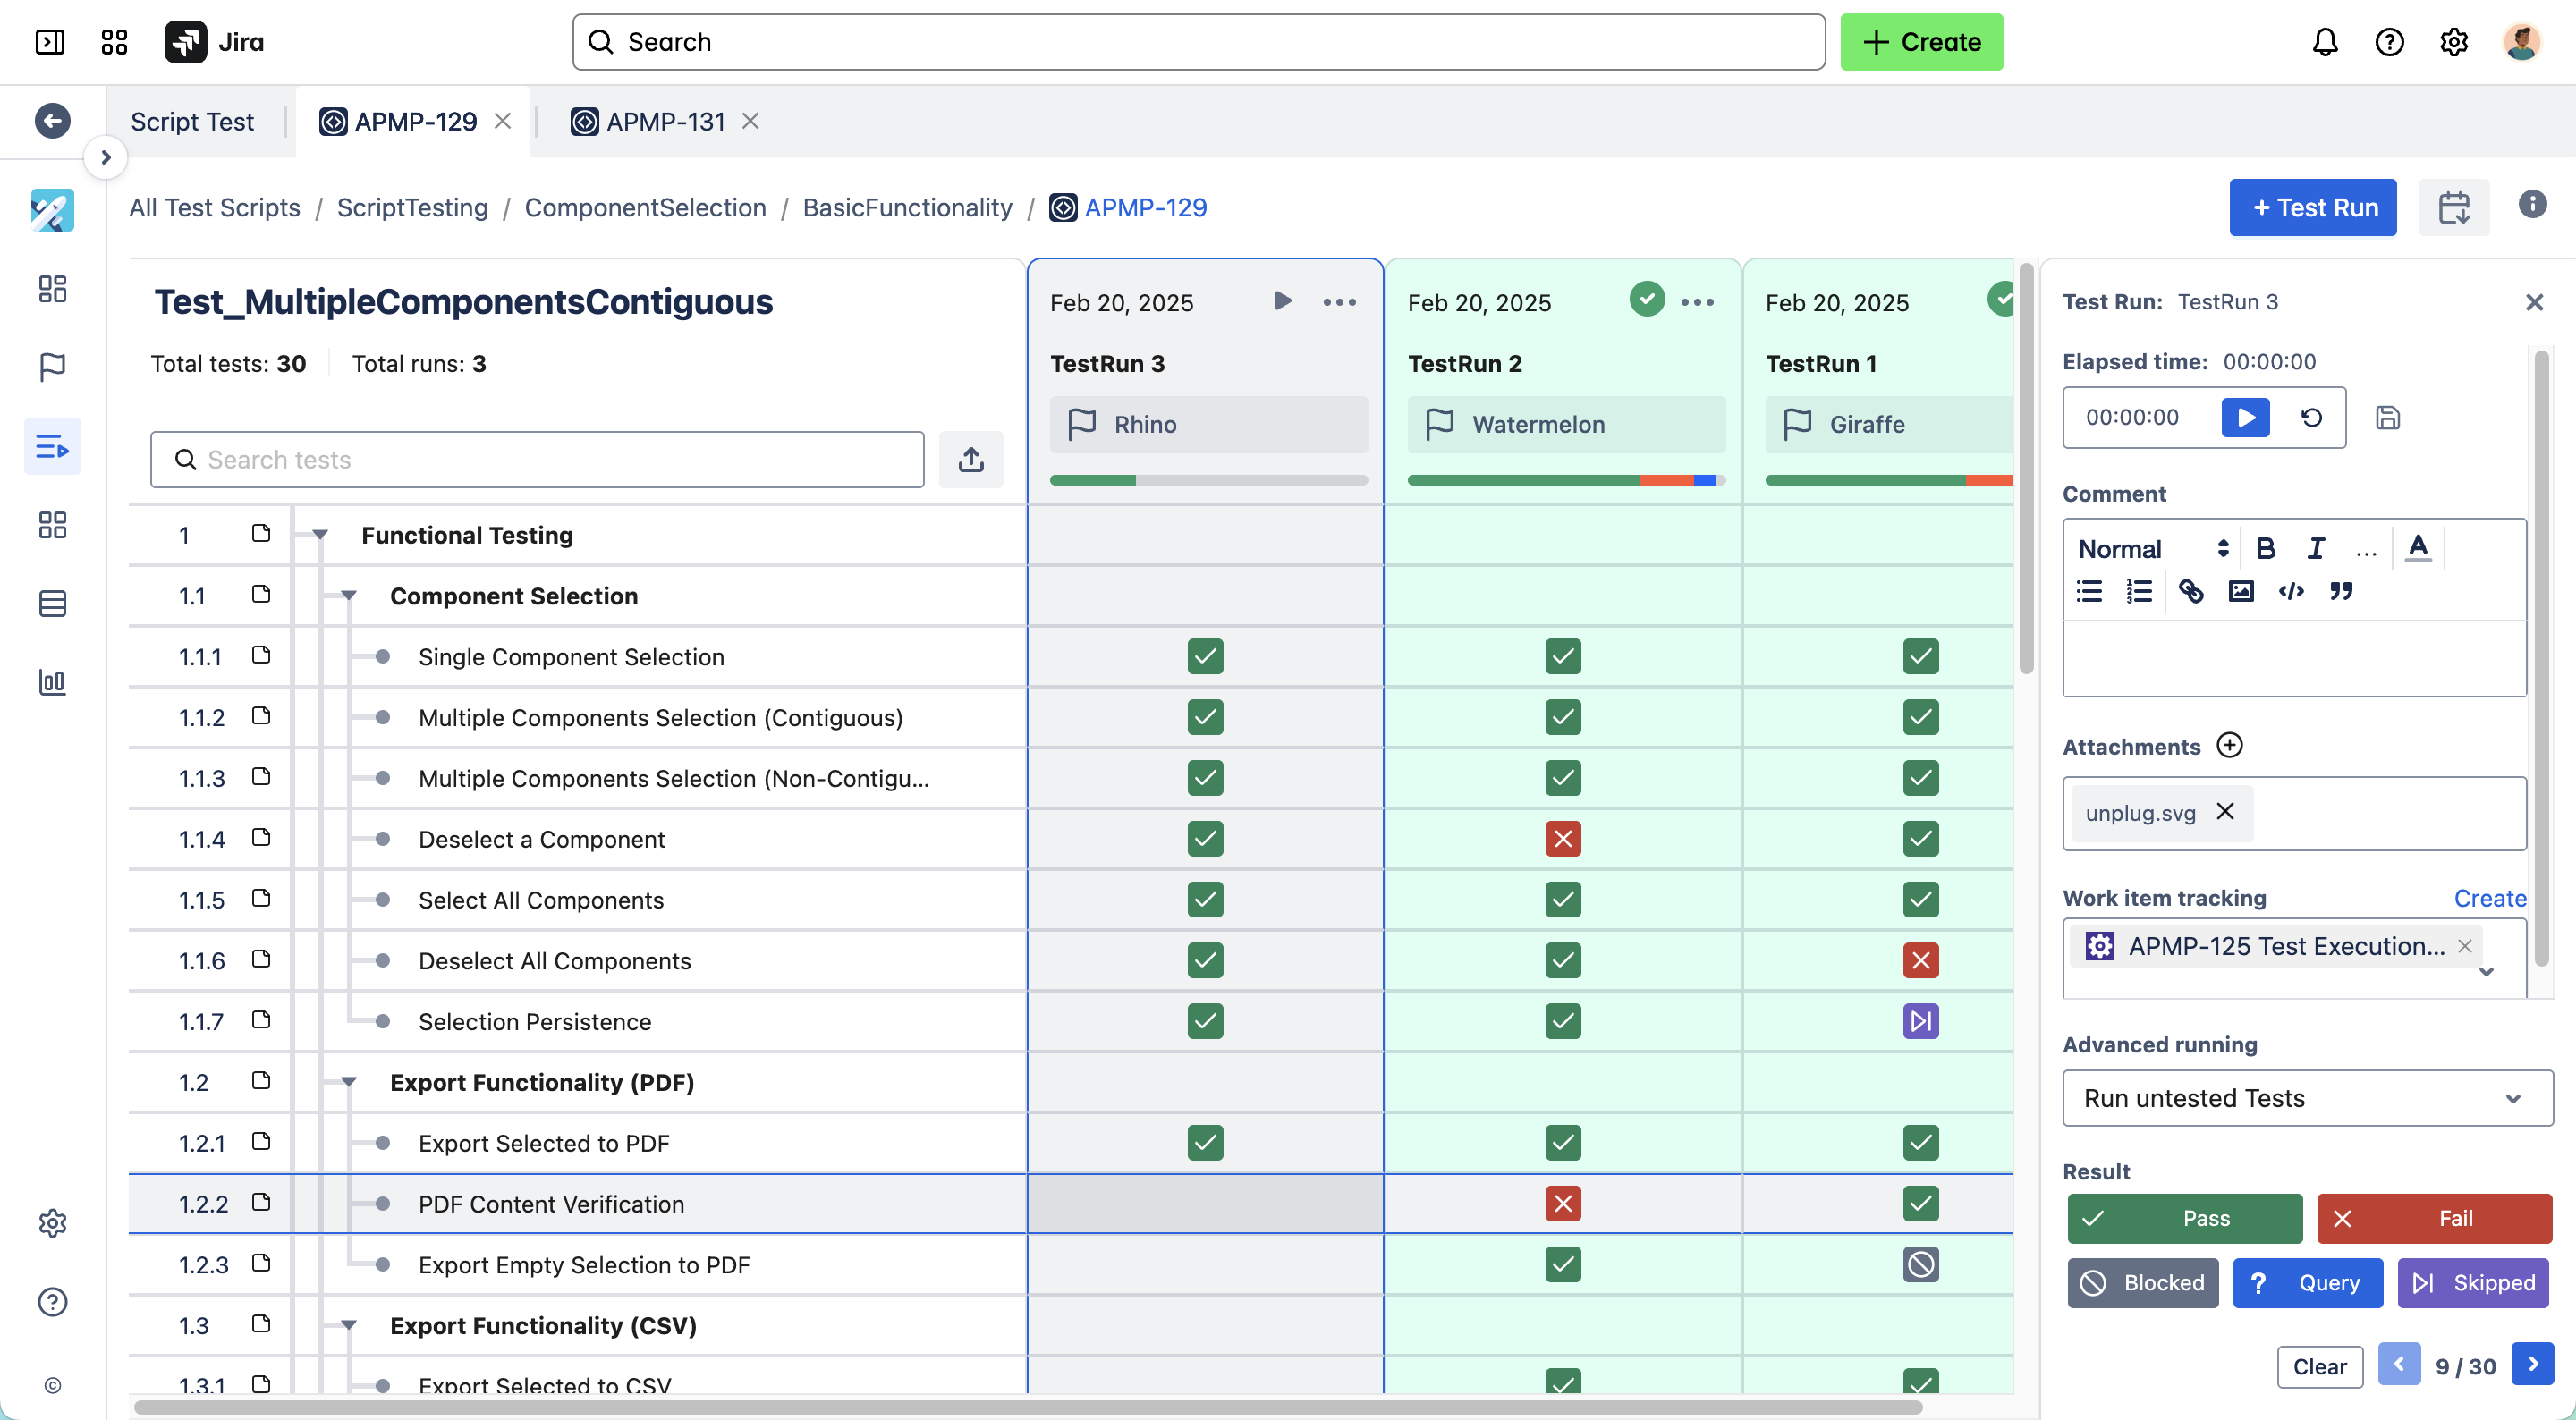Open TestRun 3 options menu
The image size is (2576, 1420).
(1339, 301)
